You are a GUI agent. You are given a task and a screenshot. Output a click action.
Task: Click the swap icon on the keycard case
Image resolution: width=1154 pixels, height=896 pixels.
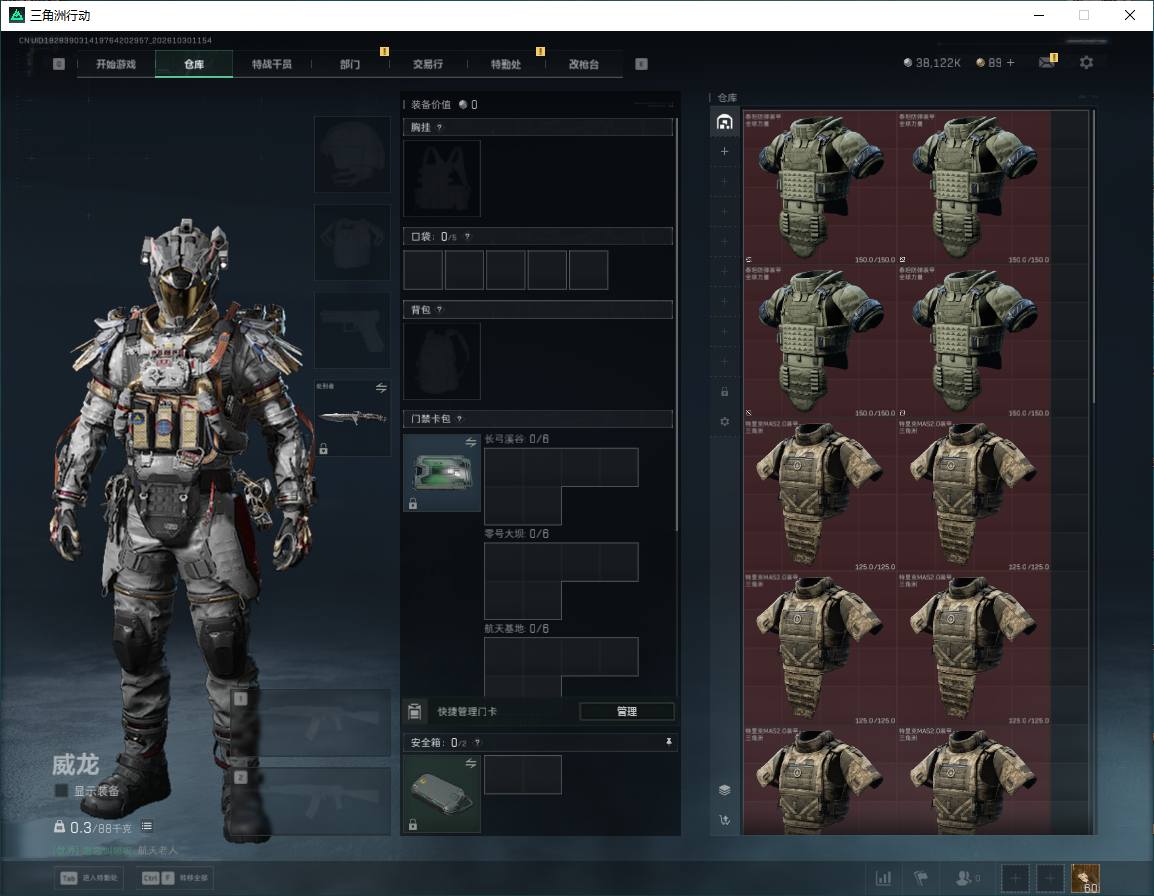pos(471,442)
